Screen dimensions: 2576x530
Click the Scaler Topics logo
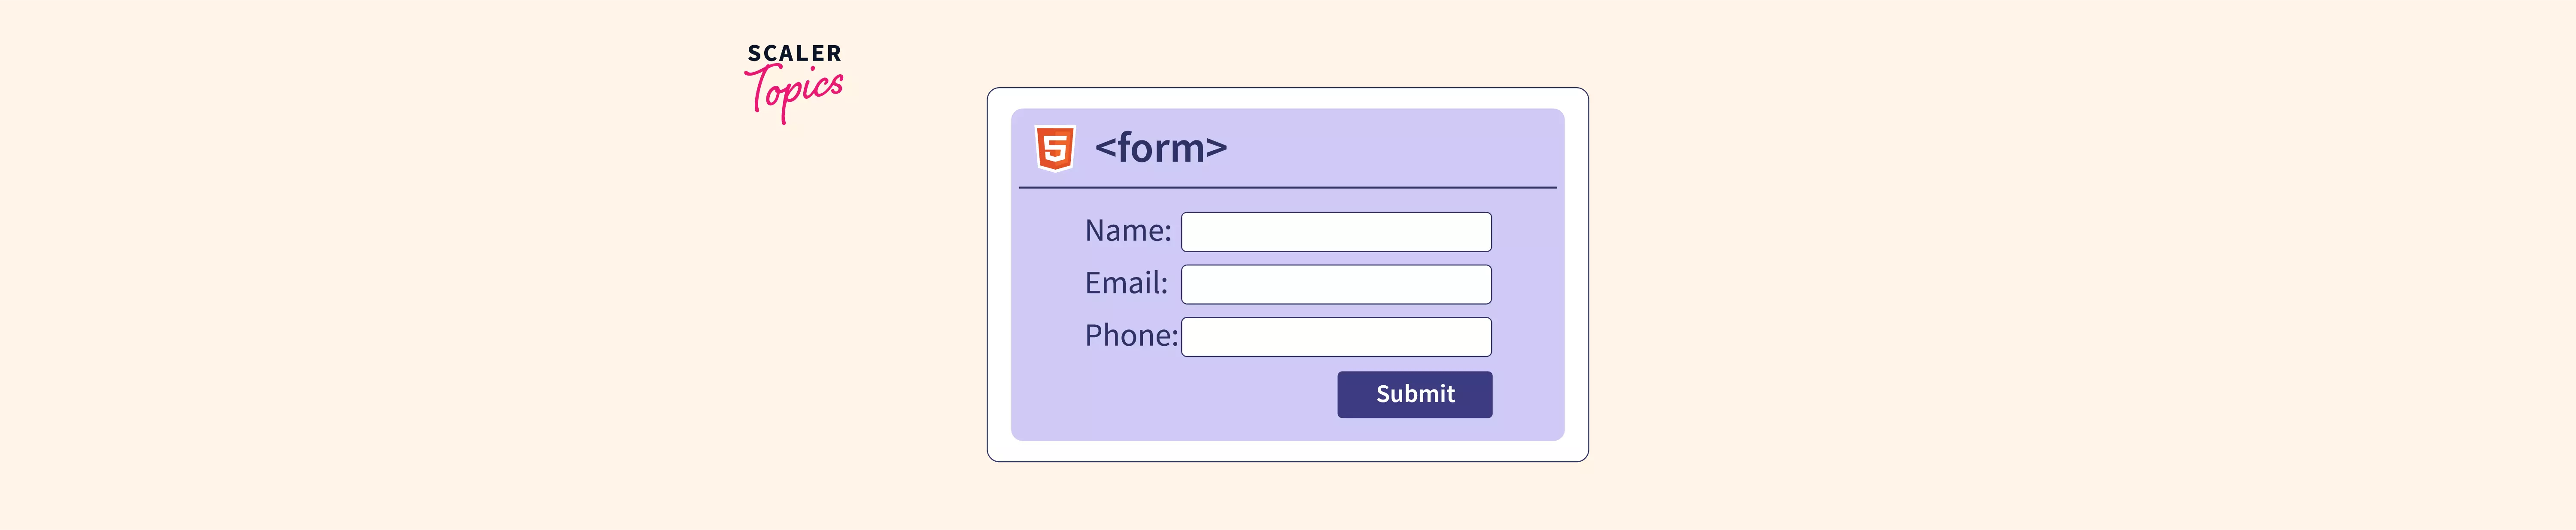coord(794,82)
